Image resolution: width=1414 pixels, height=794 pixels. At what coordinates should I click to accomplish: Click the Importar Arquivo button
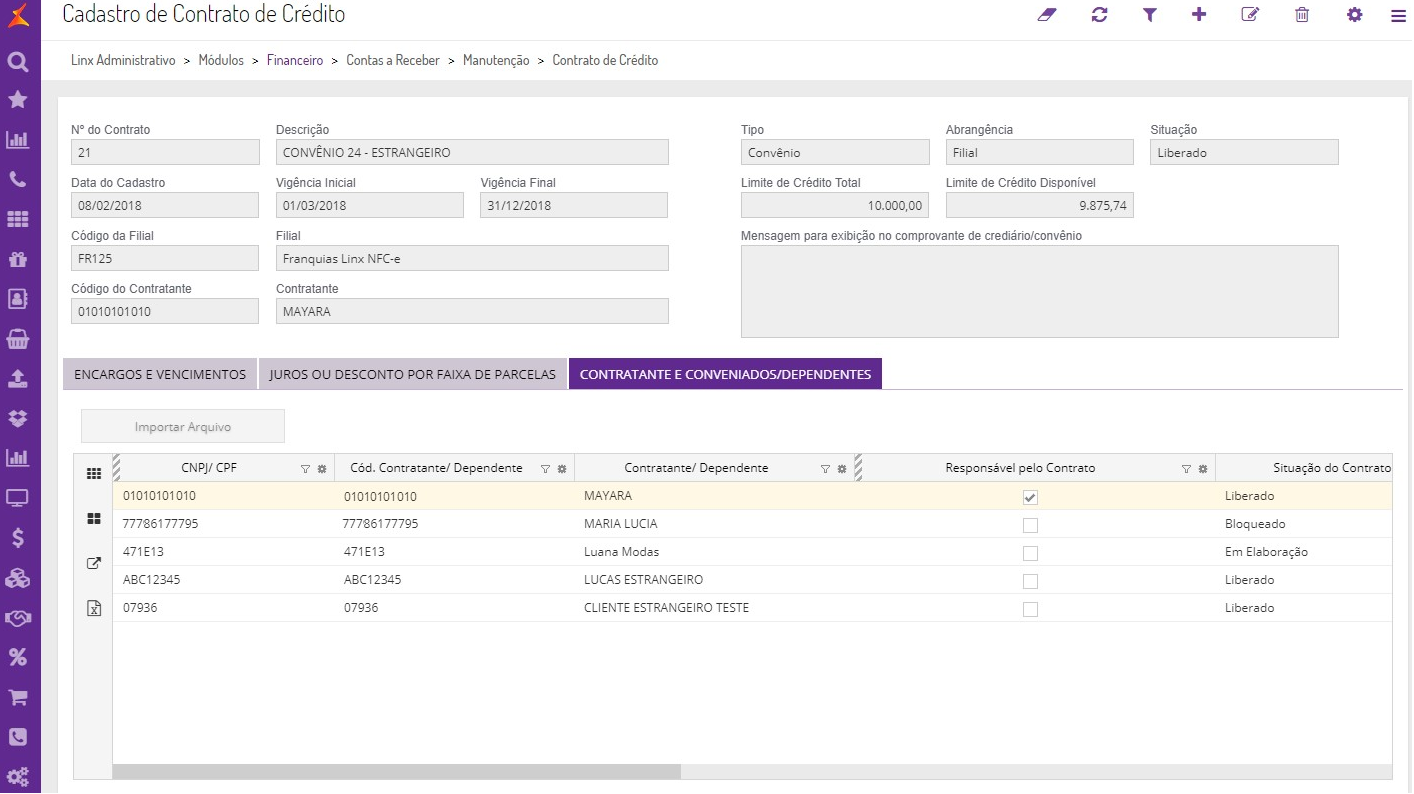pos(183,427)
